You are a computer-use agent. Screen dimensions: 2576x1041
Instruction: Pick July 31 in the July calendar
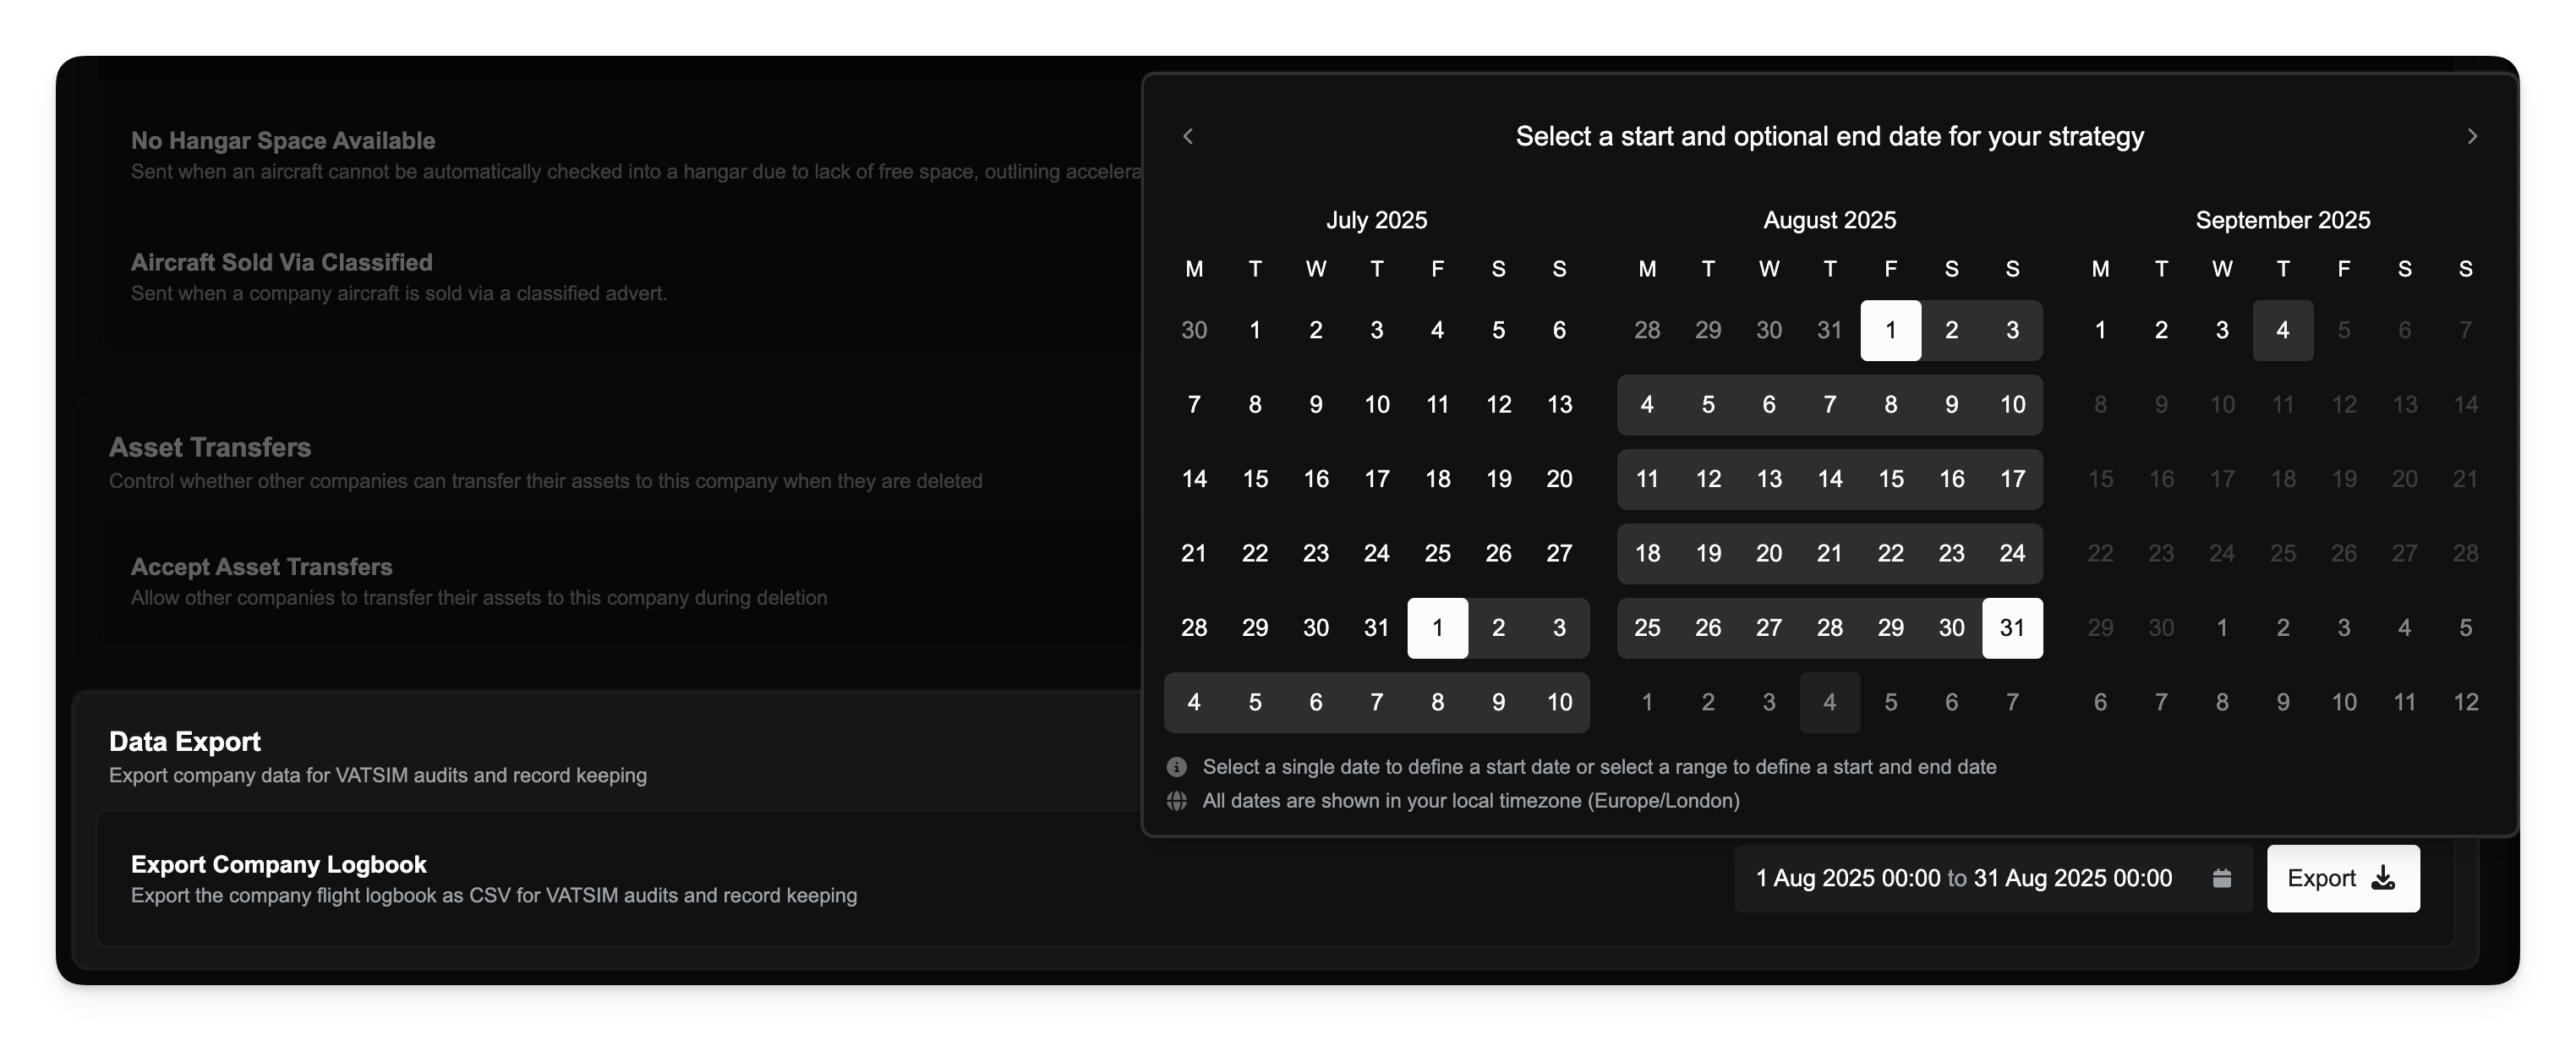[x=1376, y=627]
